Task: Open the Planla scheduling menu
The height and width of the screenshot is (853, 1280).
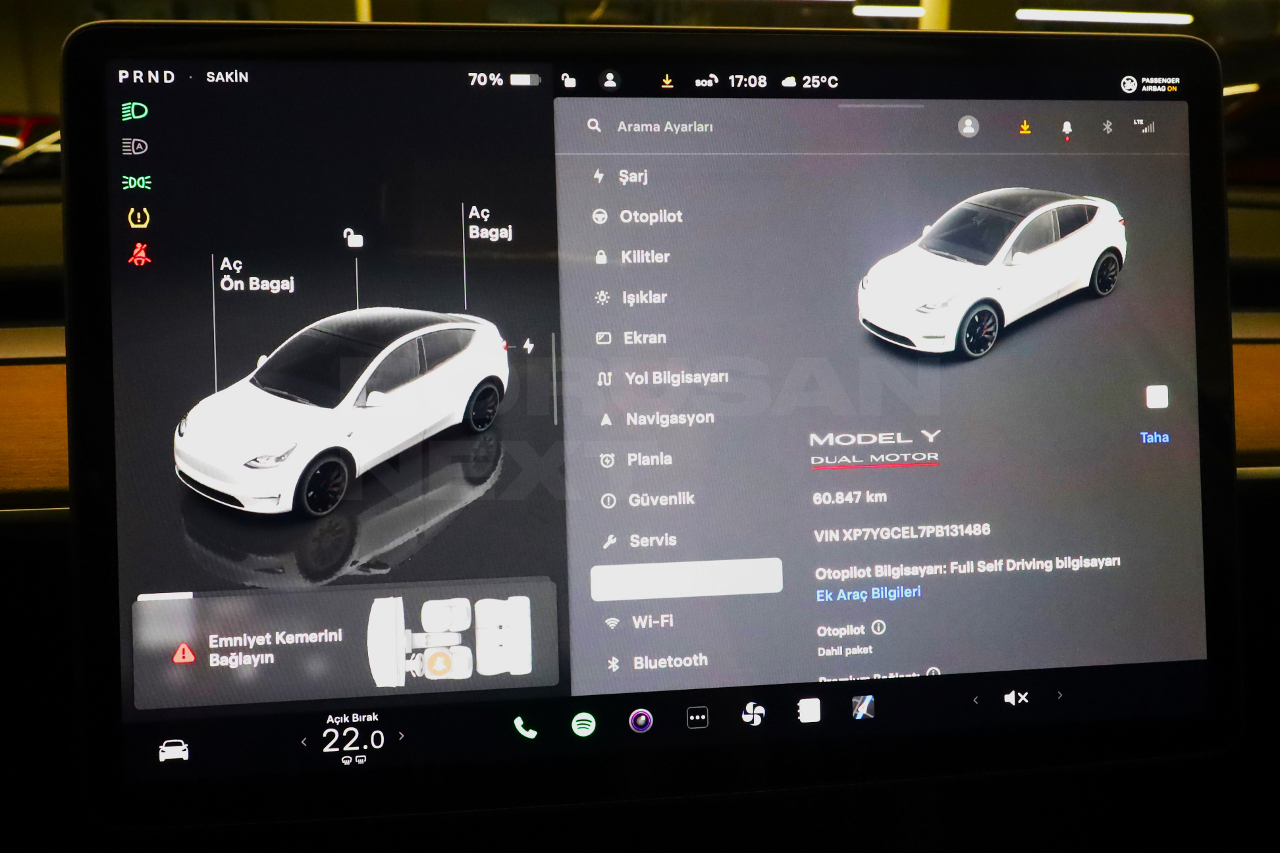Action: point(635,459)
